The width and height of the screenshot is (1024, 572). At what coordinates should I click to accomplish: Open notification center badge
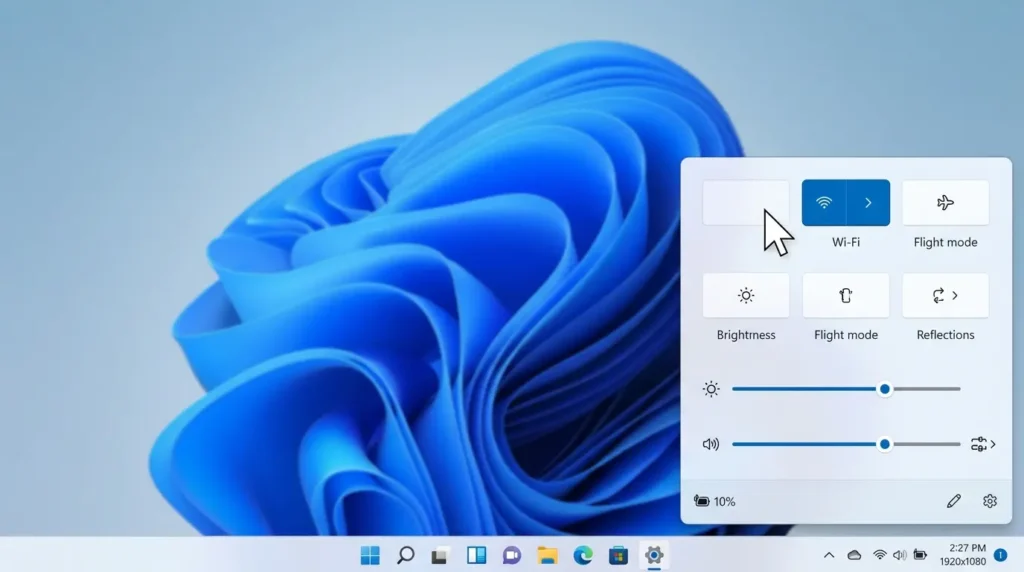pos(1000,555)
